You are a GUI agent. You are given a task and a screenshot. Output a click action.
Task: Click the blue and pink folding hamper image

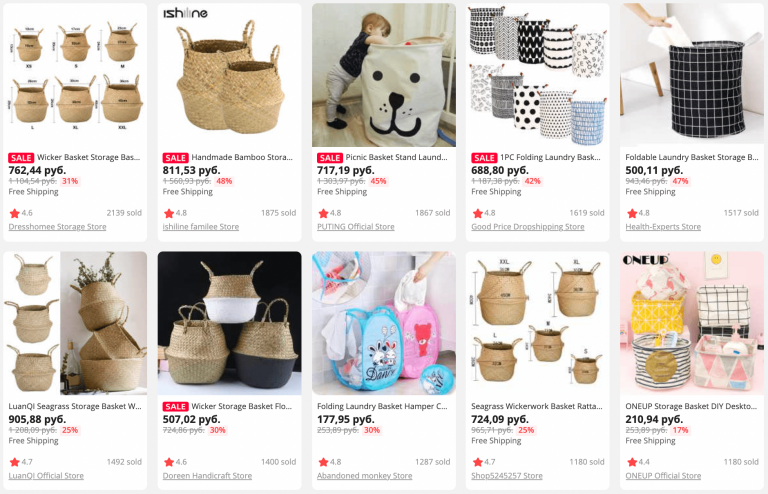(x=384, y=323)
